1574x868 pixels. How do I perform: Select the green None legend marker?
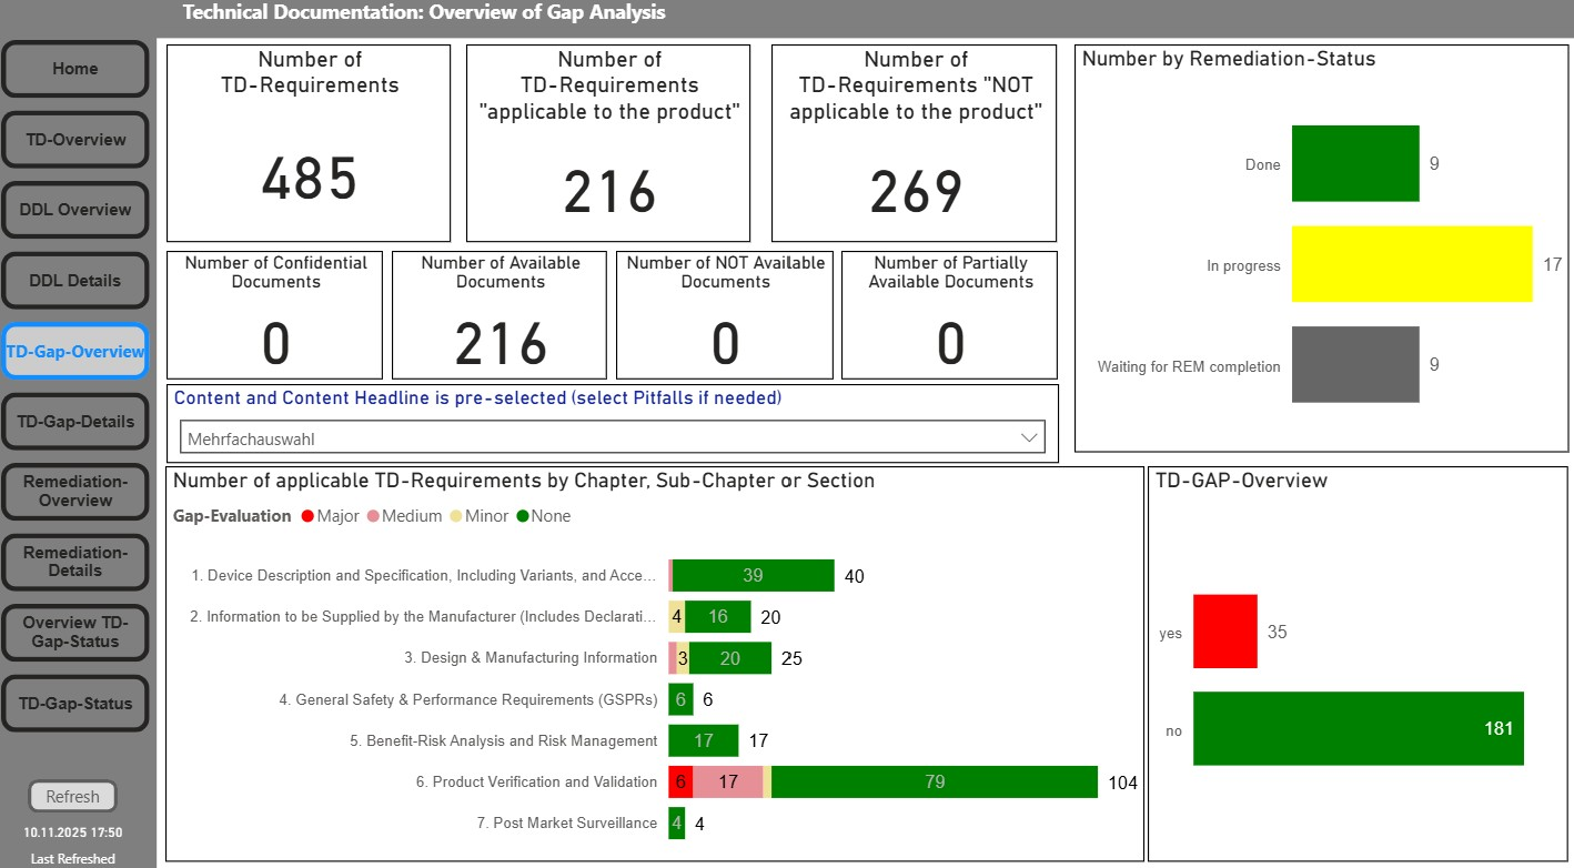[x=522, y=516]
